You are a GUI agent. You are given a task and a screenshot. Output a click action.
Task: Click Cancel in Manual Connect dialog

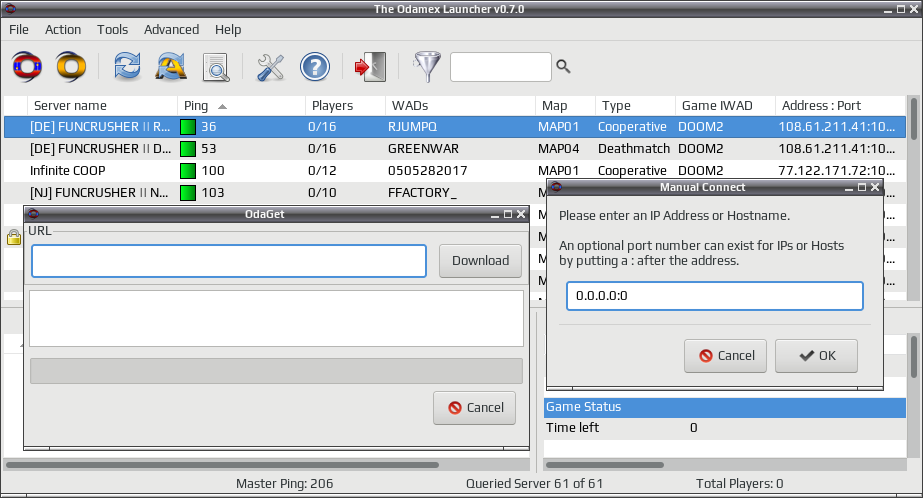[725, 356]
